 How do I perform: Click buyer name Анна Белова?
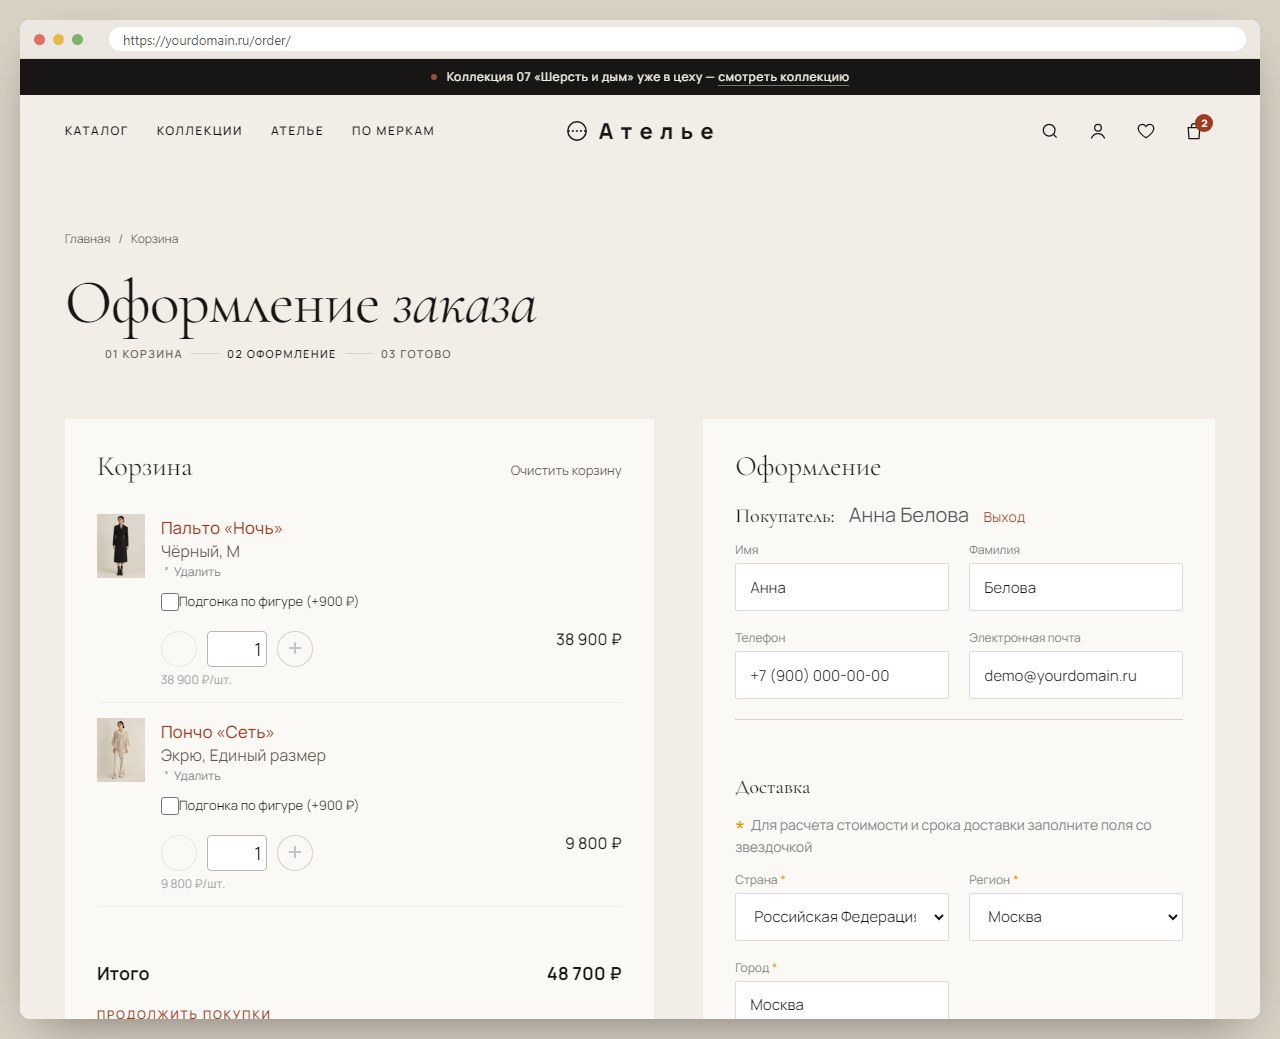click(909, 516)
